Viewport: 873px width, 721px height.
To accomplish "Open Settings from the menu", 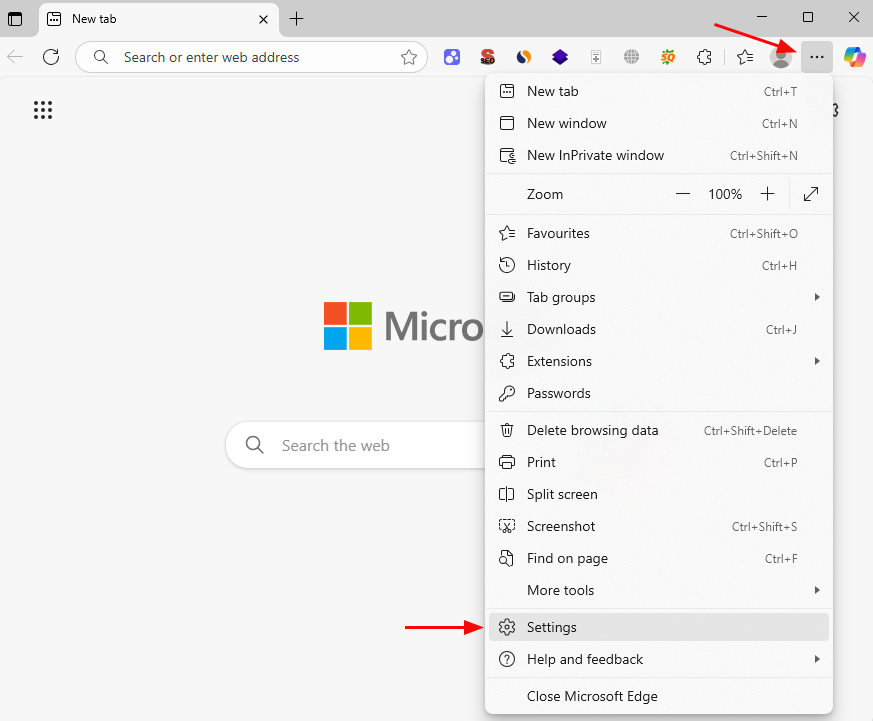I will 552,627.
